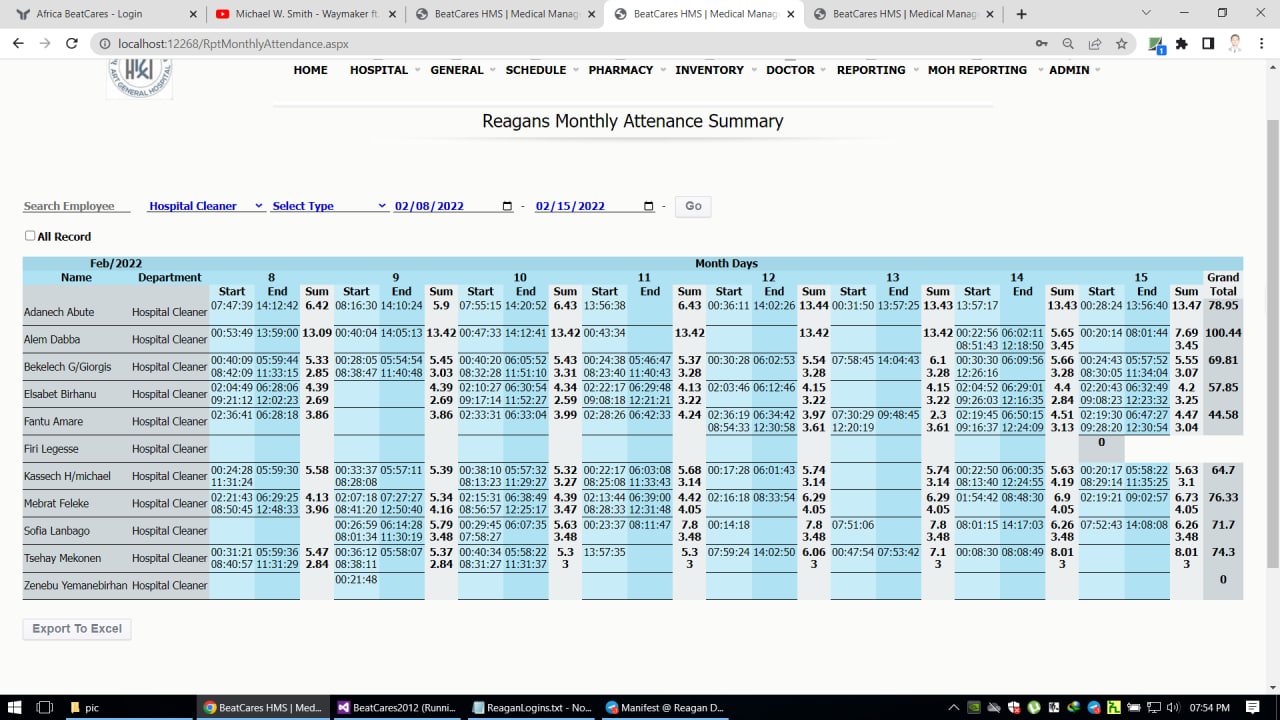Open the saved passwords key icon
This screenshot has width=1280, height=720.
tap(1041, 44)
